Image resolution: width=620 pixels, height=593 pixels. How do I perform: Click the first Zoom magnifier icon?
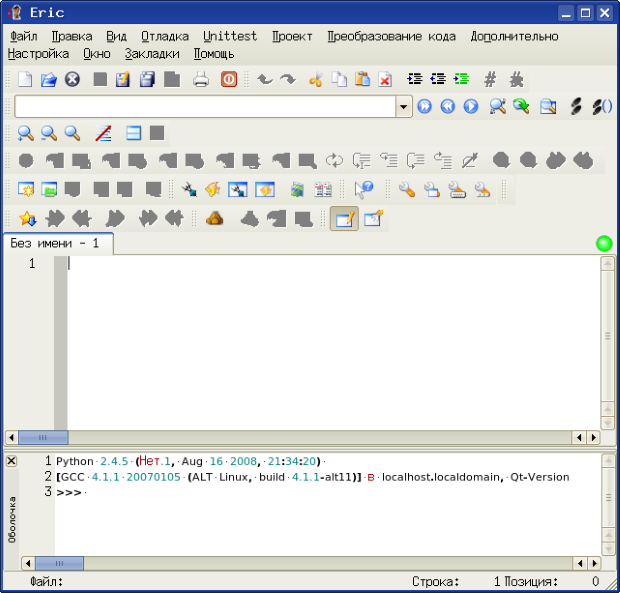25,133
